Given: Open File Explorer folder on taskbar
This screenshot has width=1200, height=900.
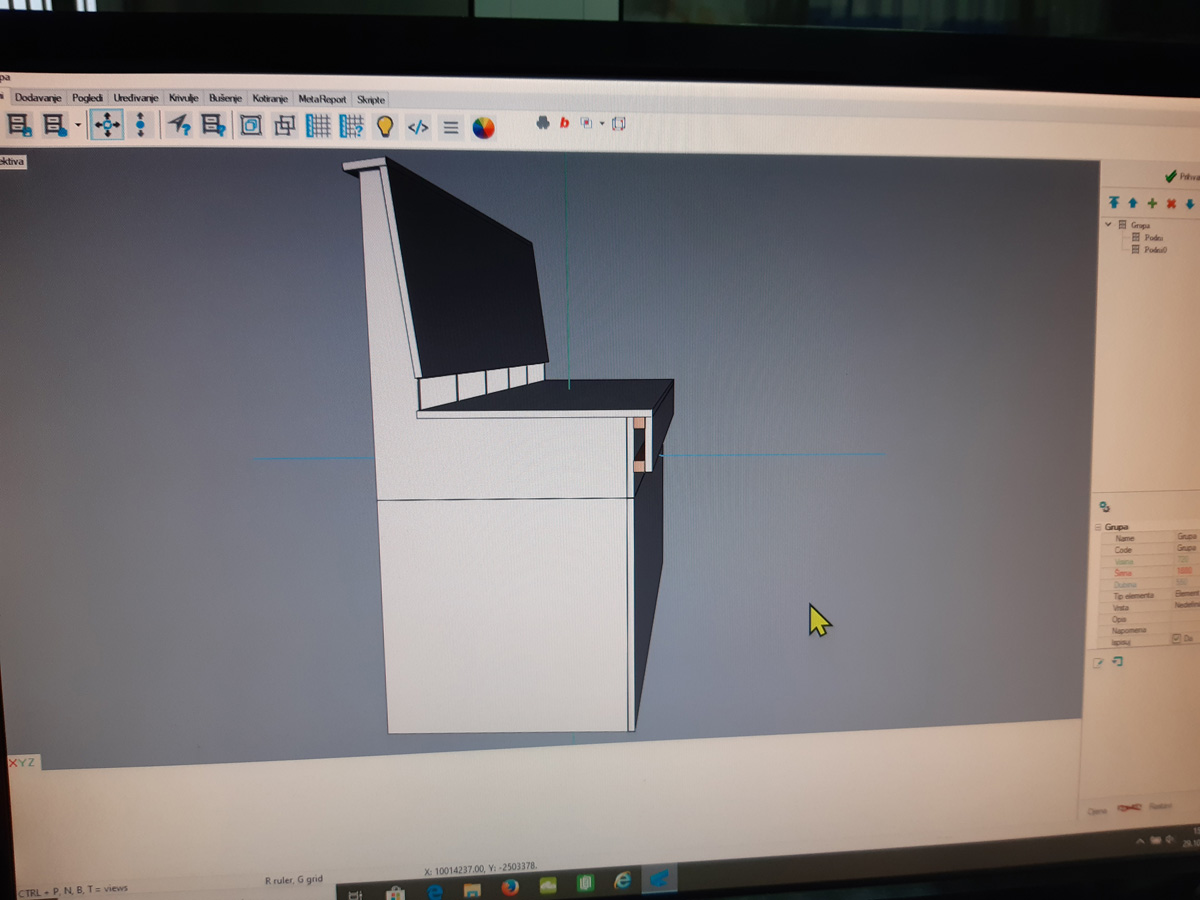Looking at the screenshot, I should tap(472, 889).
